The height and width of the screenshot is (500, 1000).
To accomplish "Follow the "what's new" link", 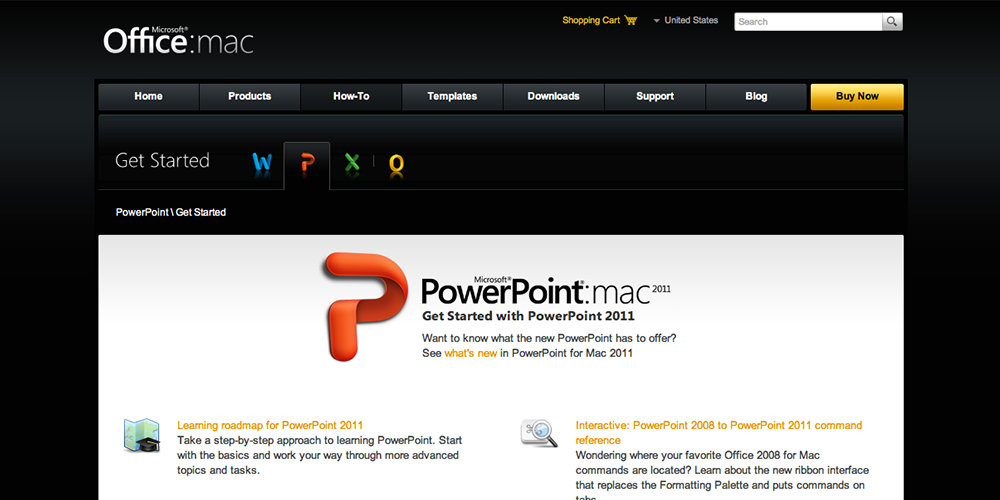I will (x=470, y=353).
